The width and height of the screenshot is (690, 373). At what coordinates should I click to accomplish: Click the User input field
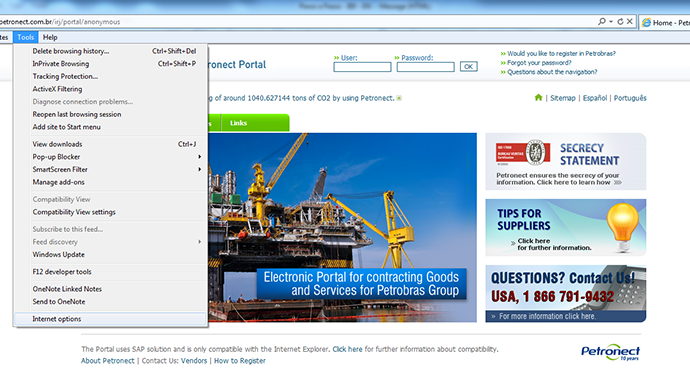[x=362, y=67]
